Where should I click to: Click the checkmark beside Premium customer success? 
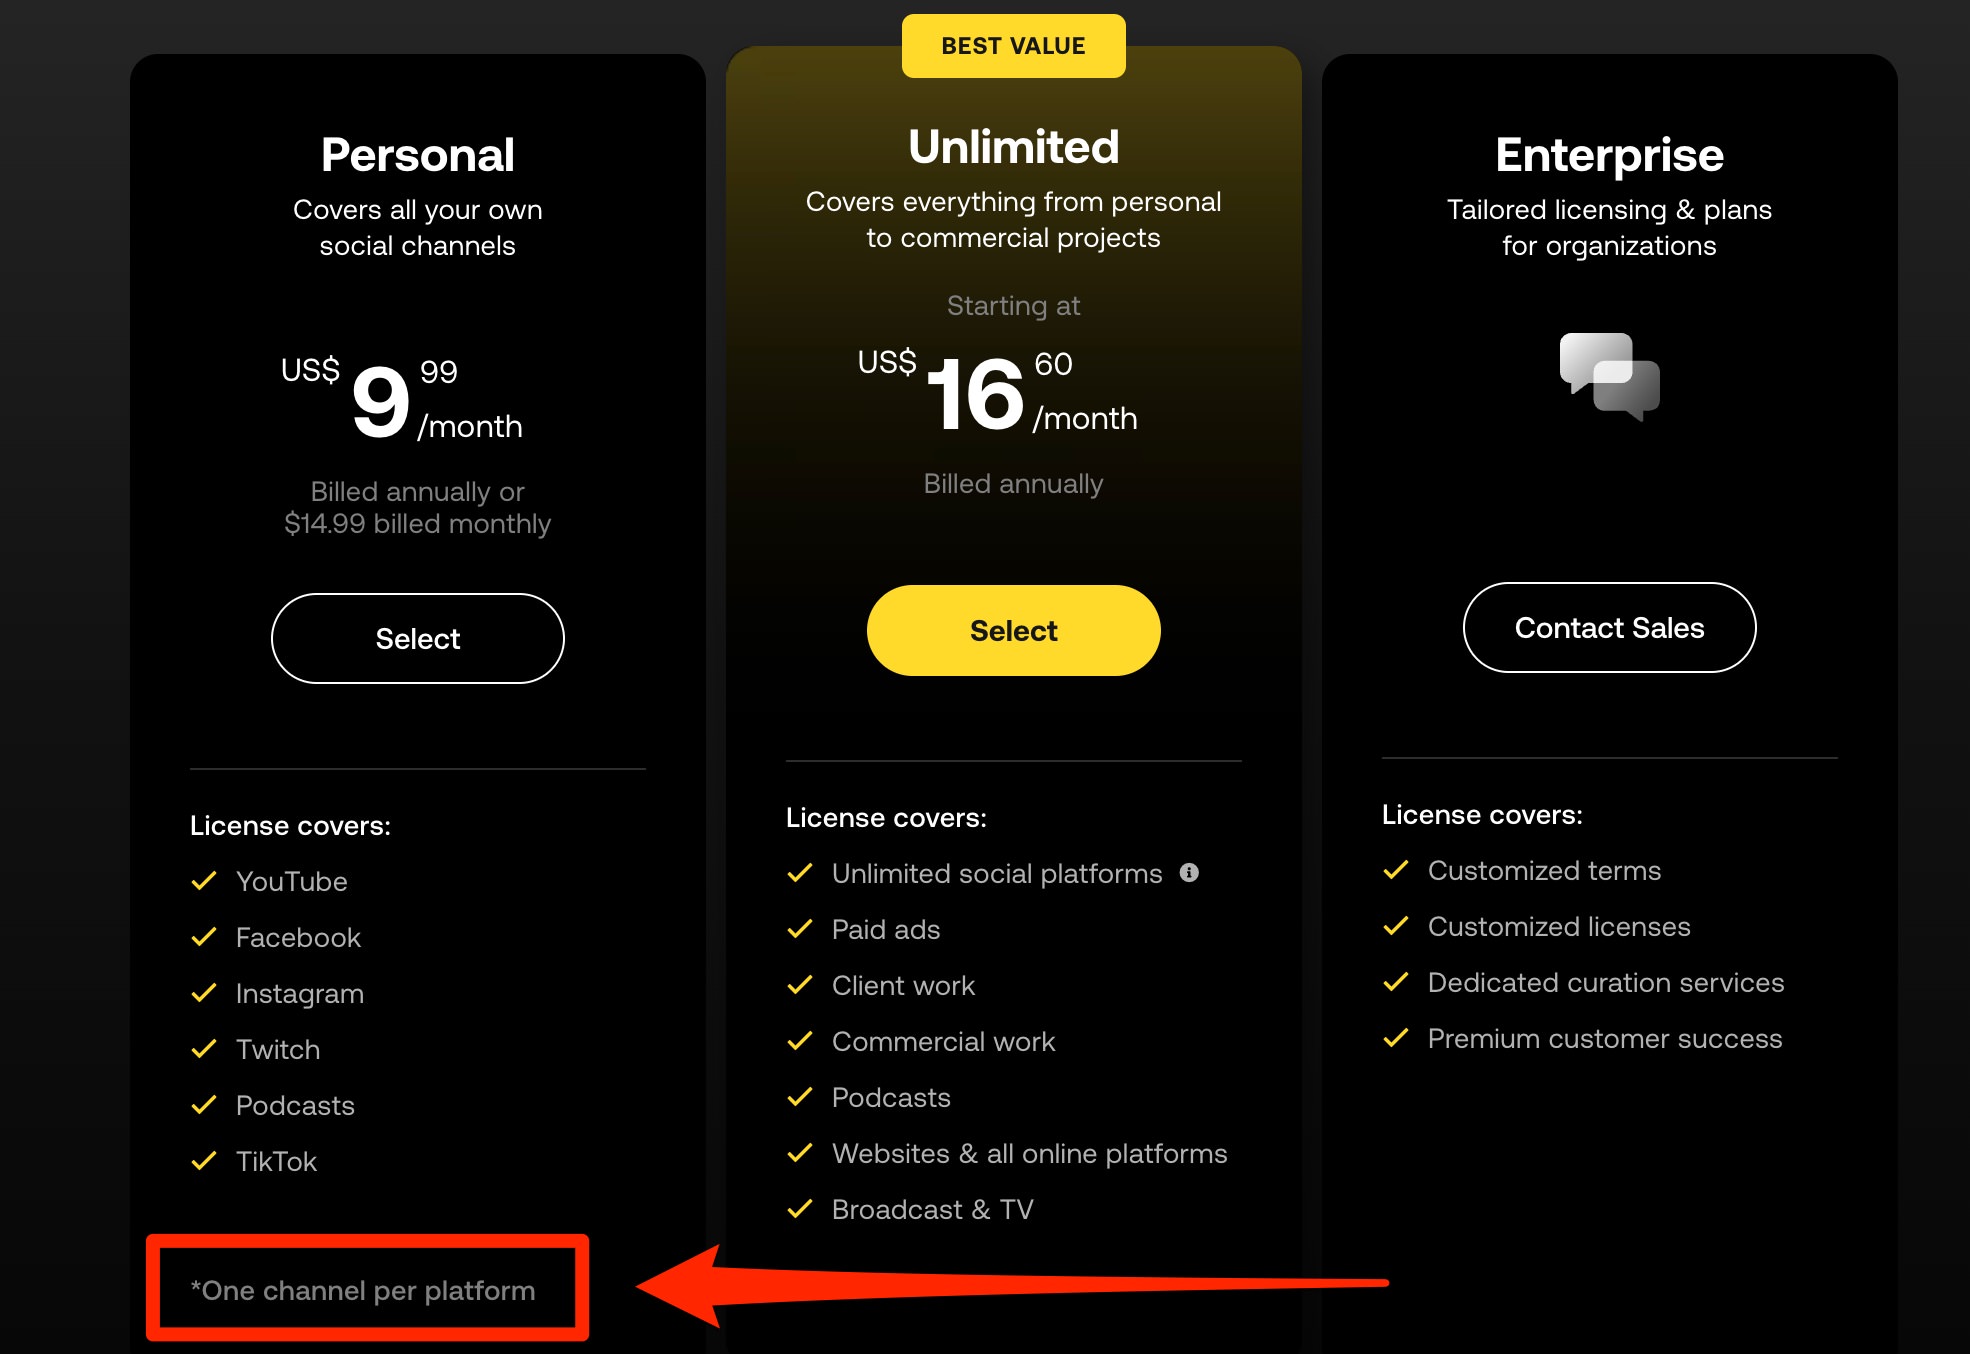(x=1396, y=1038)
